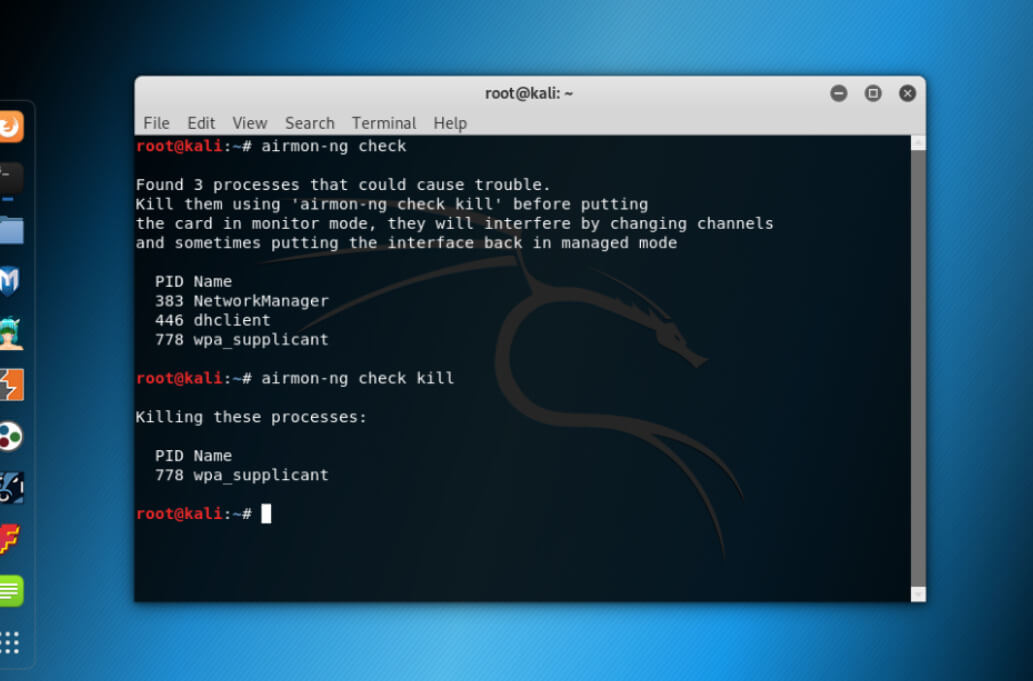
Task: Click 'airmon-ng check kill' command line
Action: pos(358,379)
